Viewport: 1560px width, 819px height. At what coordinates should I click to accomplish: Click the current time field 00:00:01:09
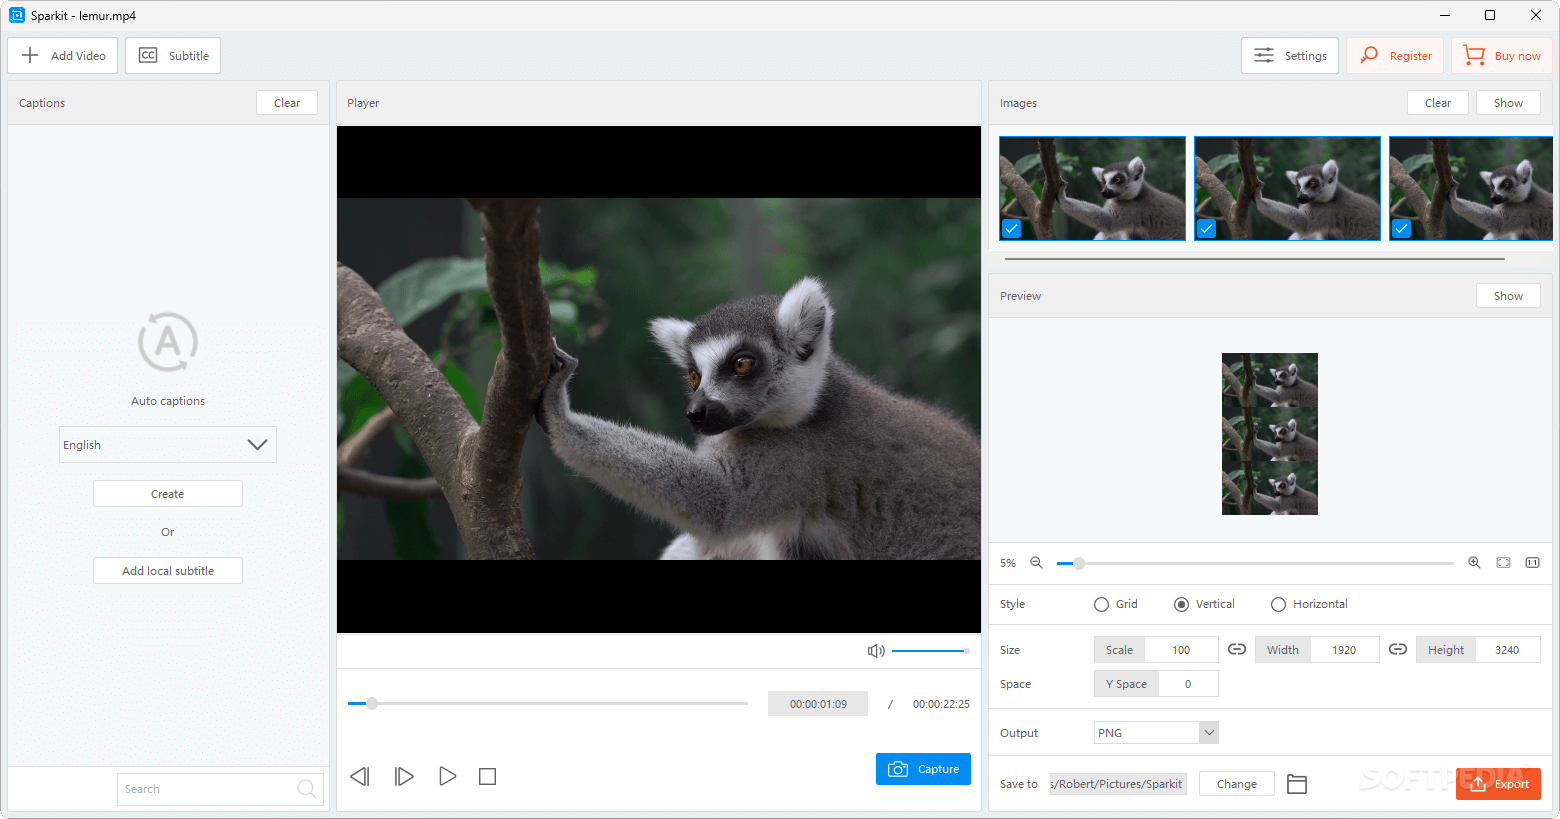tap(818, 704)
